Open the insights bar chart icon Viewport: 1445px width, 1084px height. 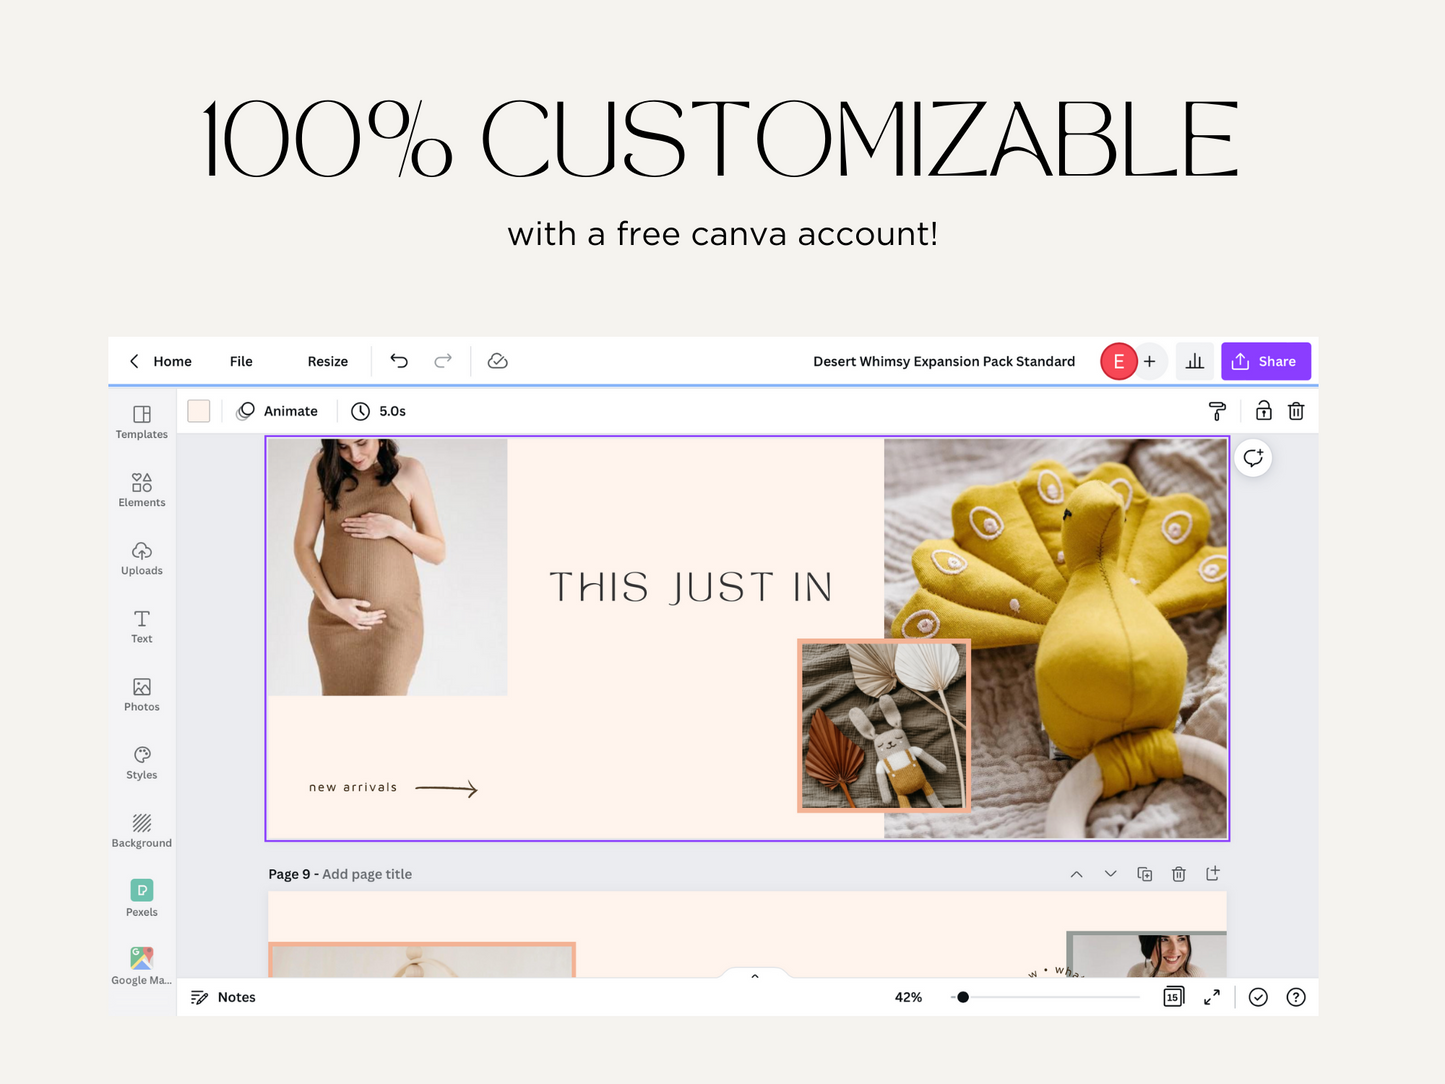pos(1195,361)
